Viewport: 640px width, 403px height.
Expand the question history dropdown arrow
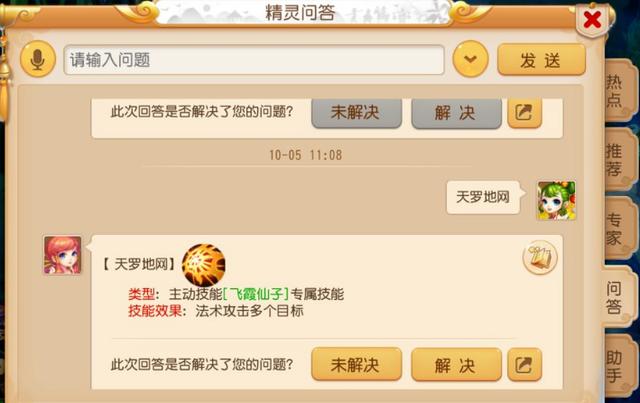pyautogui.click(x=470, y=59)
